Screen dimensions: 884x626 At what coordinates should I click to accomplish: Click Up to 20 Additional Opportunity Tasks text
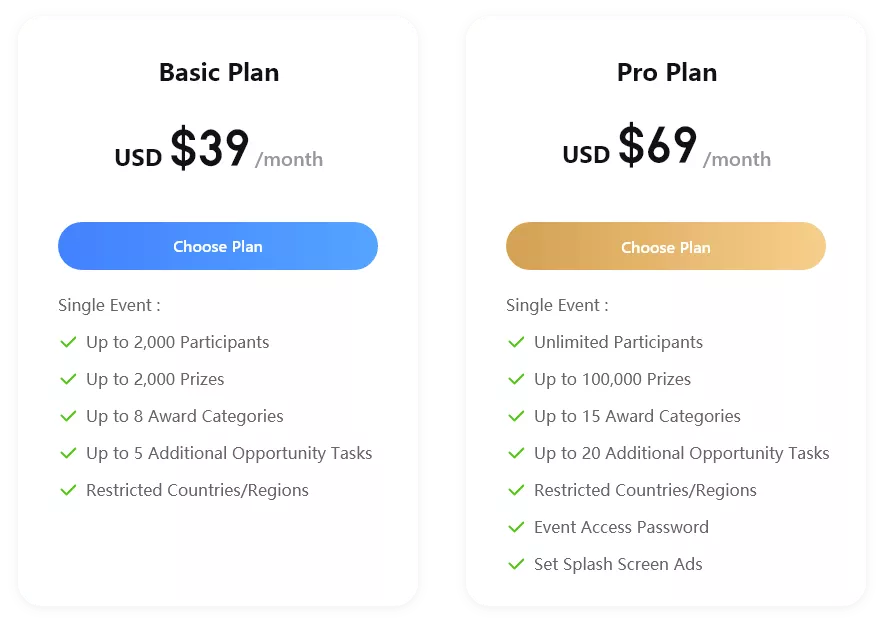click(682, 453)
